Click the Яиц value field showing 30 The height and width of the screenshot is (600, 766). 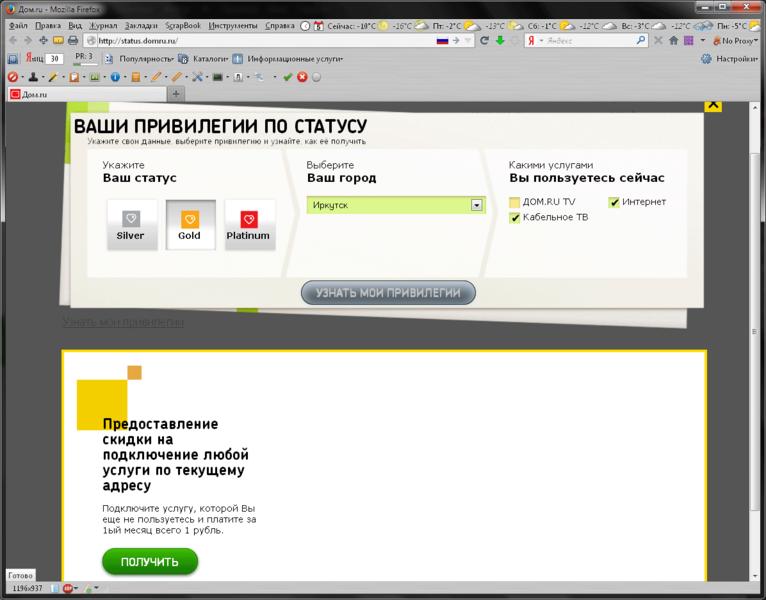[x=54, y=59]
